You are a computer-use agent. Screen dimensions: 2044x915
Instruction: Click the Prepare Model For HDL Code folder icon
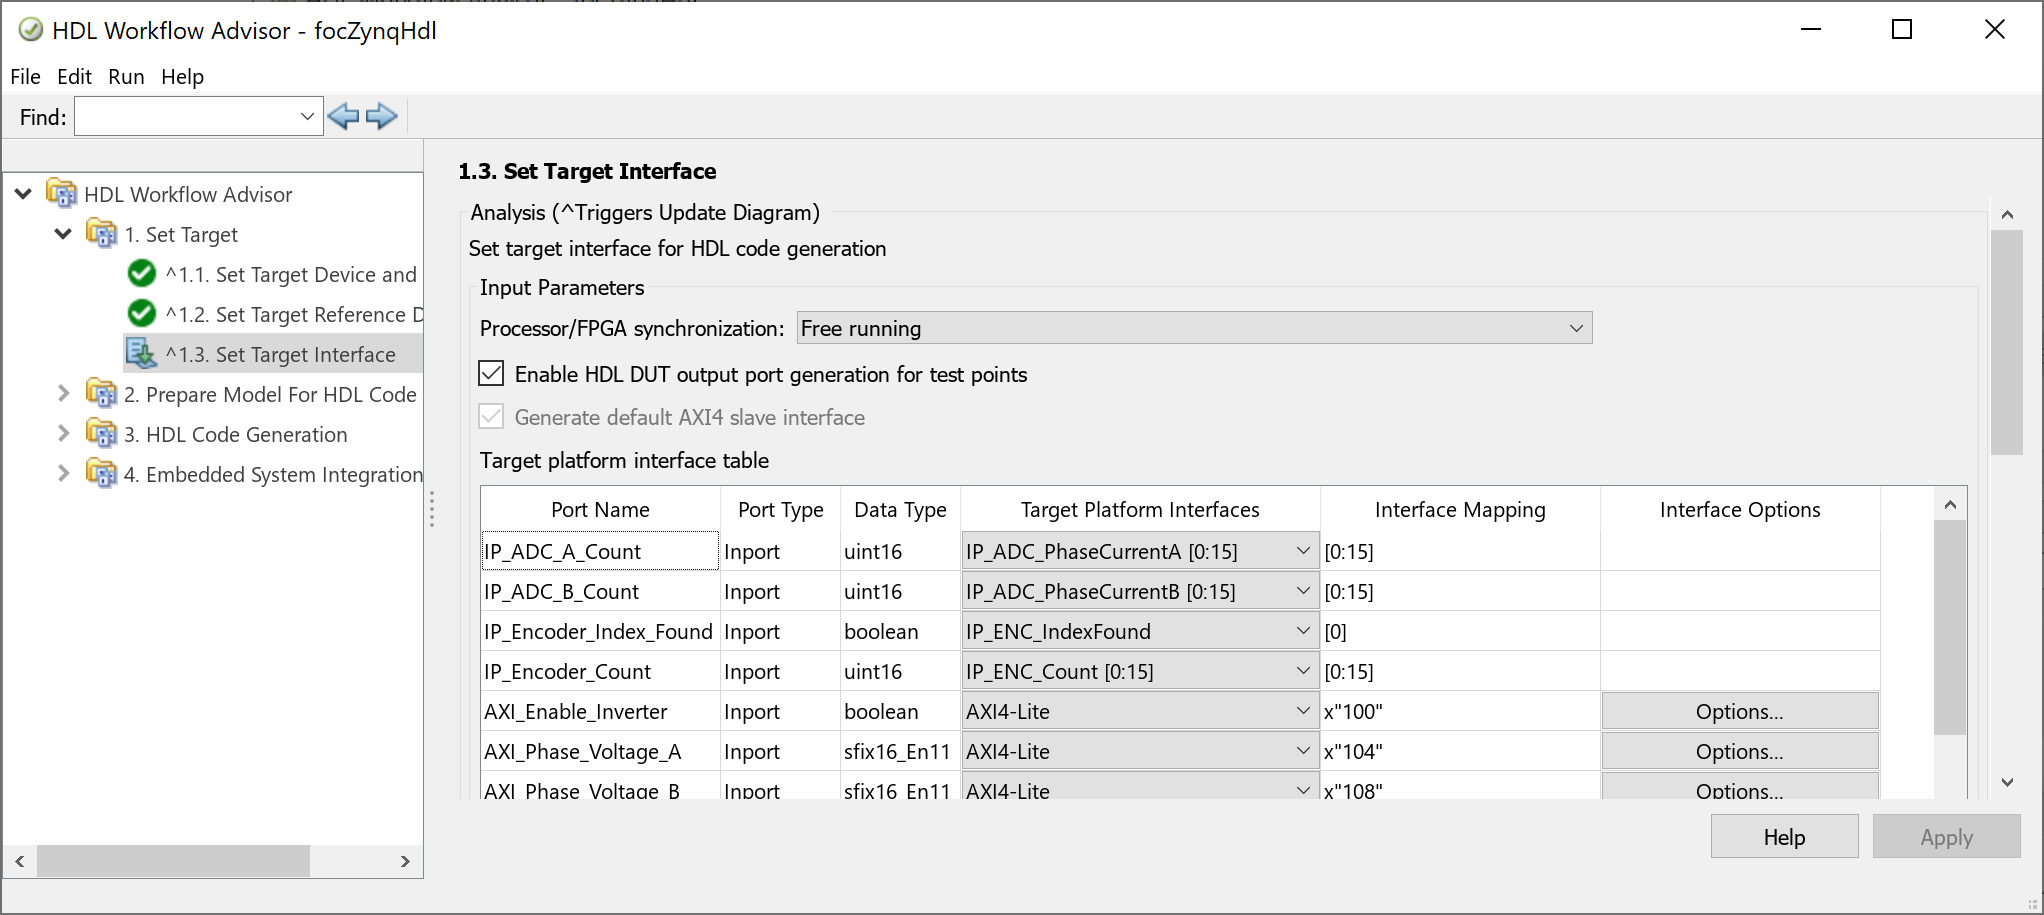click(x=101, y=394)
